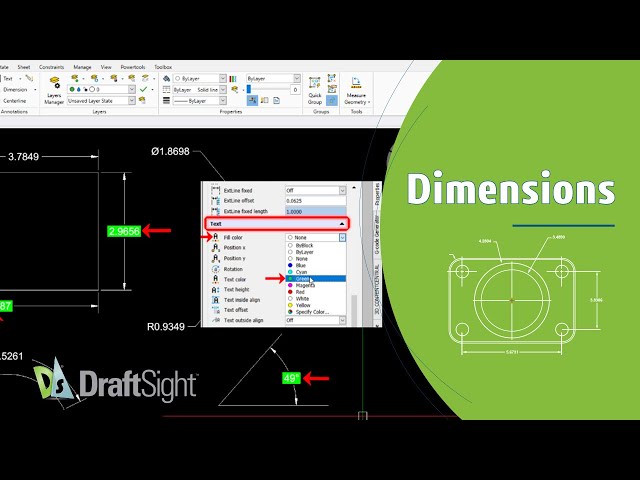This screenshot has width=640, height=480.
Task: Click the Dimension button in Annotations
Action: click(15, 89)
